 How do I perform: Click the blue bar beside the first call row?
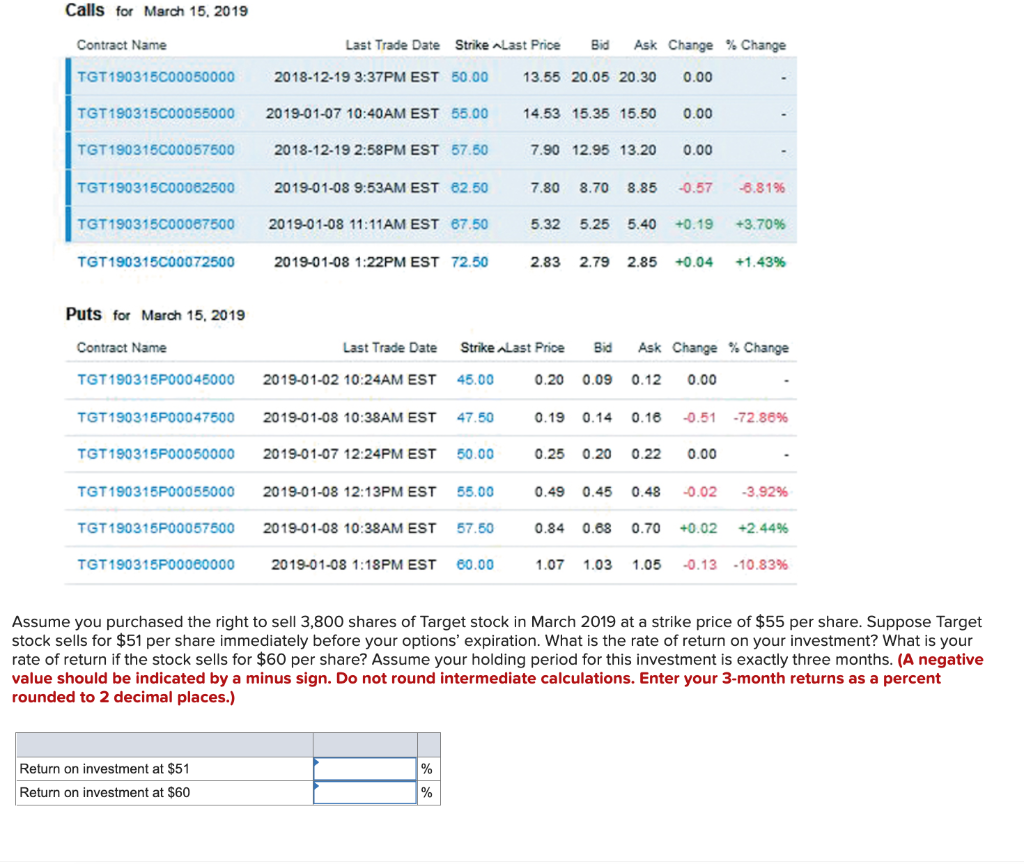(68, 76)
